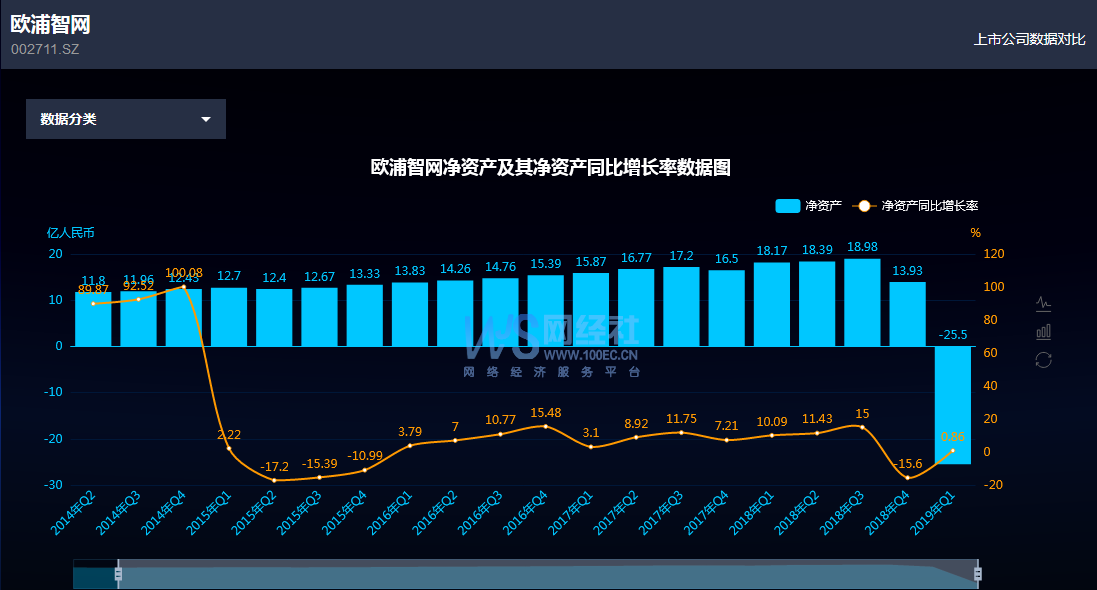The width and height of the screenshot is (1097, 590).
Task: Click the 10.77 growth-rate value label
Action: click(500, 420)
